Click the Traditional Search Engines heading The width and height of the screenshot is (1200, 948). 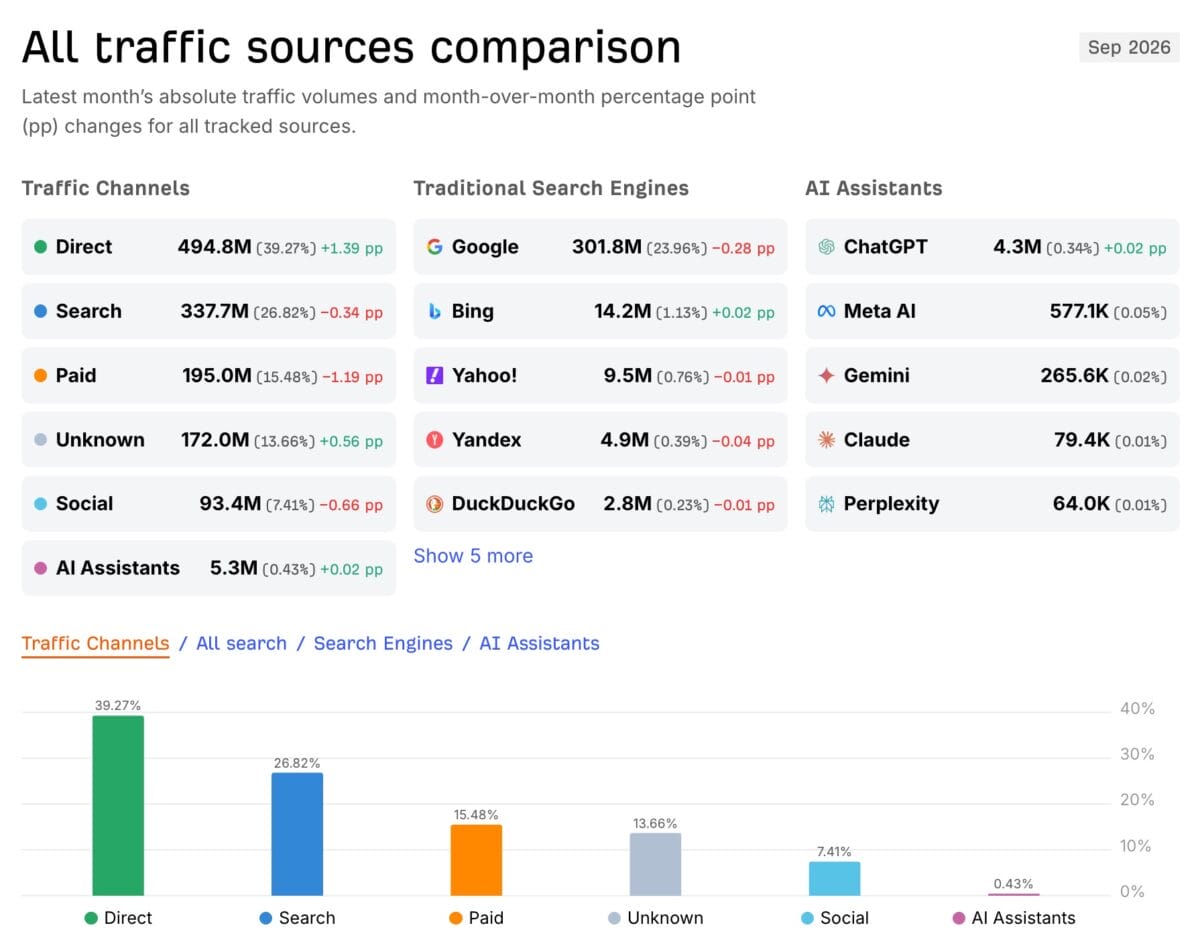point(551,188)
